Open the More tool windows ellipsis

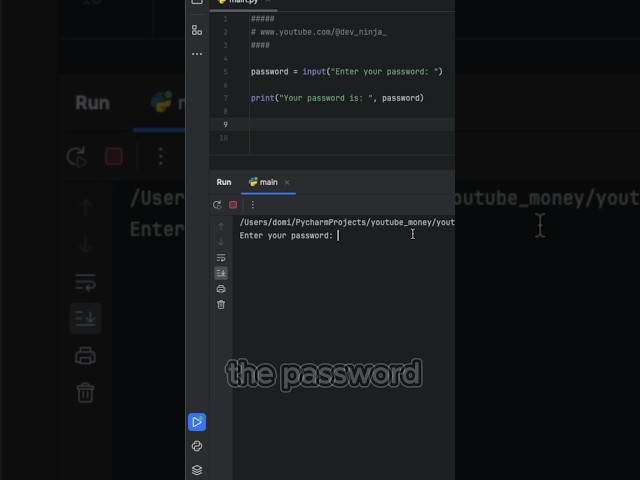point(197,54)
